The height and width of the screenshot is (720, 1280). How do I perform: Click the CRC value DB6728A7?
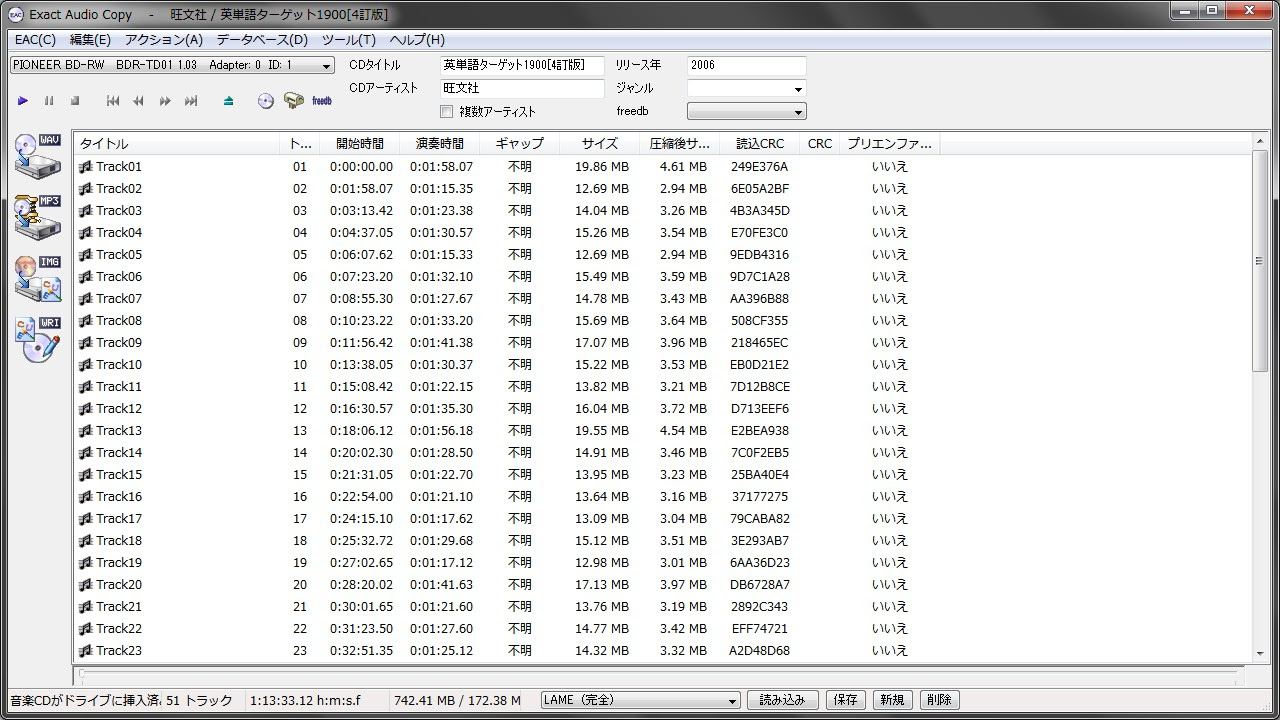pos(760,585)
